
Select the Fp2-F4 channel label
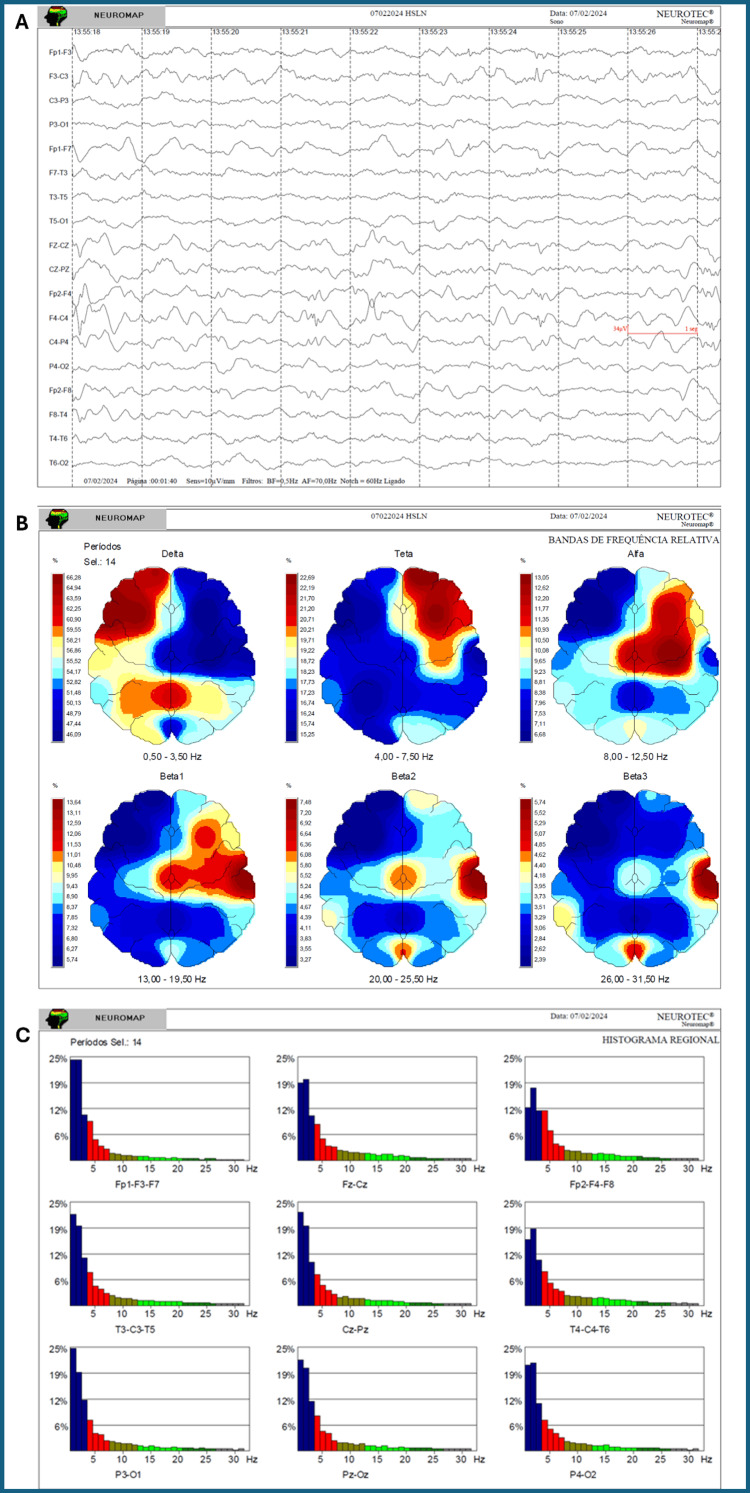59,294
